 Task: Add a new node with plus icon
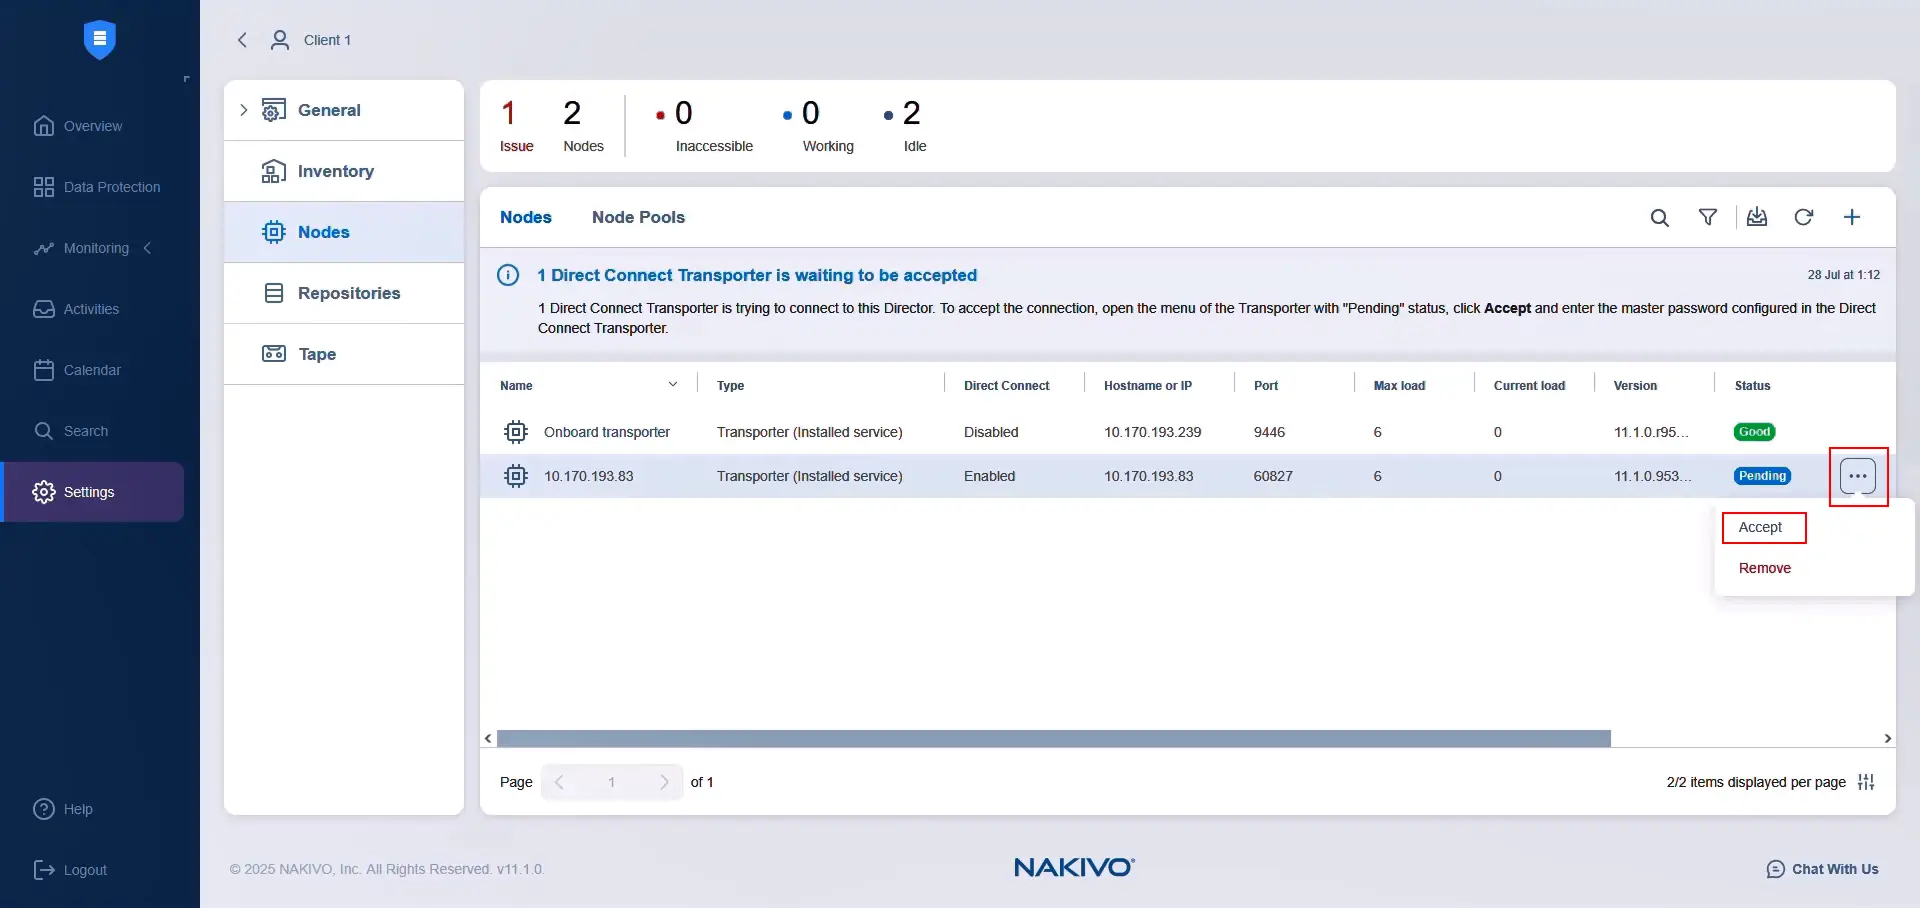(1852, 217)
